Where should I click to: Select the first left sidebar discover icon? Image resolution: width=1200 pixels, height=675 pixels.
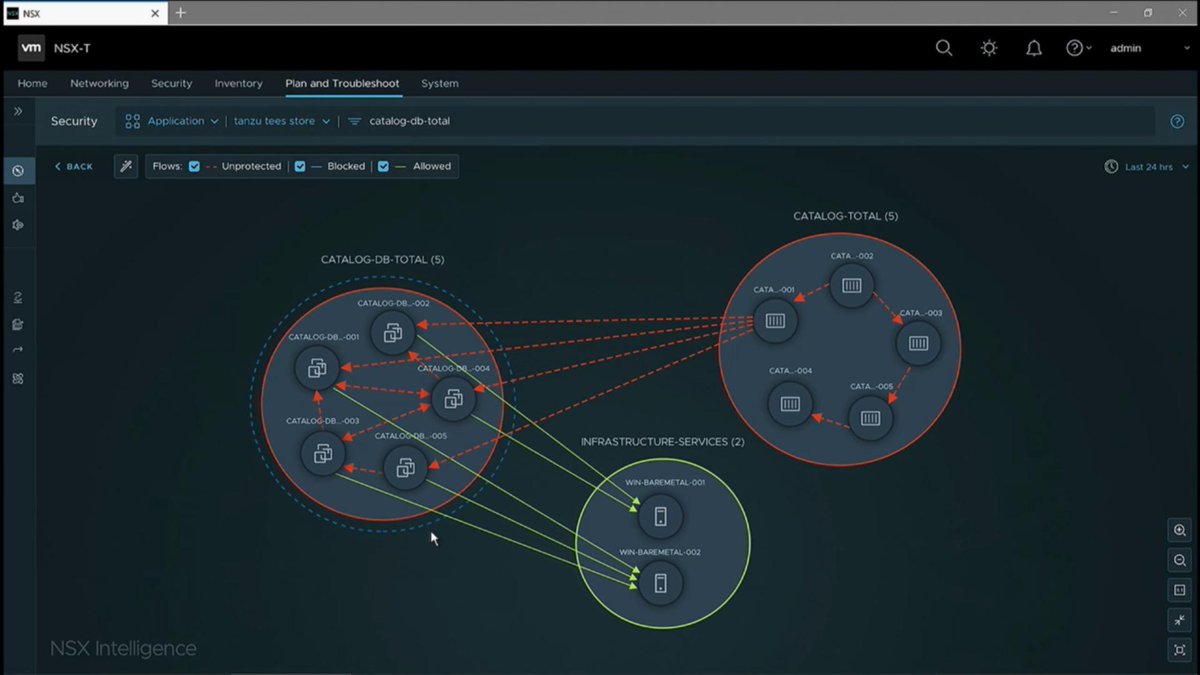click(18, 171)
